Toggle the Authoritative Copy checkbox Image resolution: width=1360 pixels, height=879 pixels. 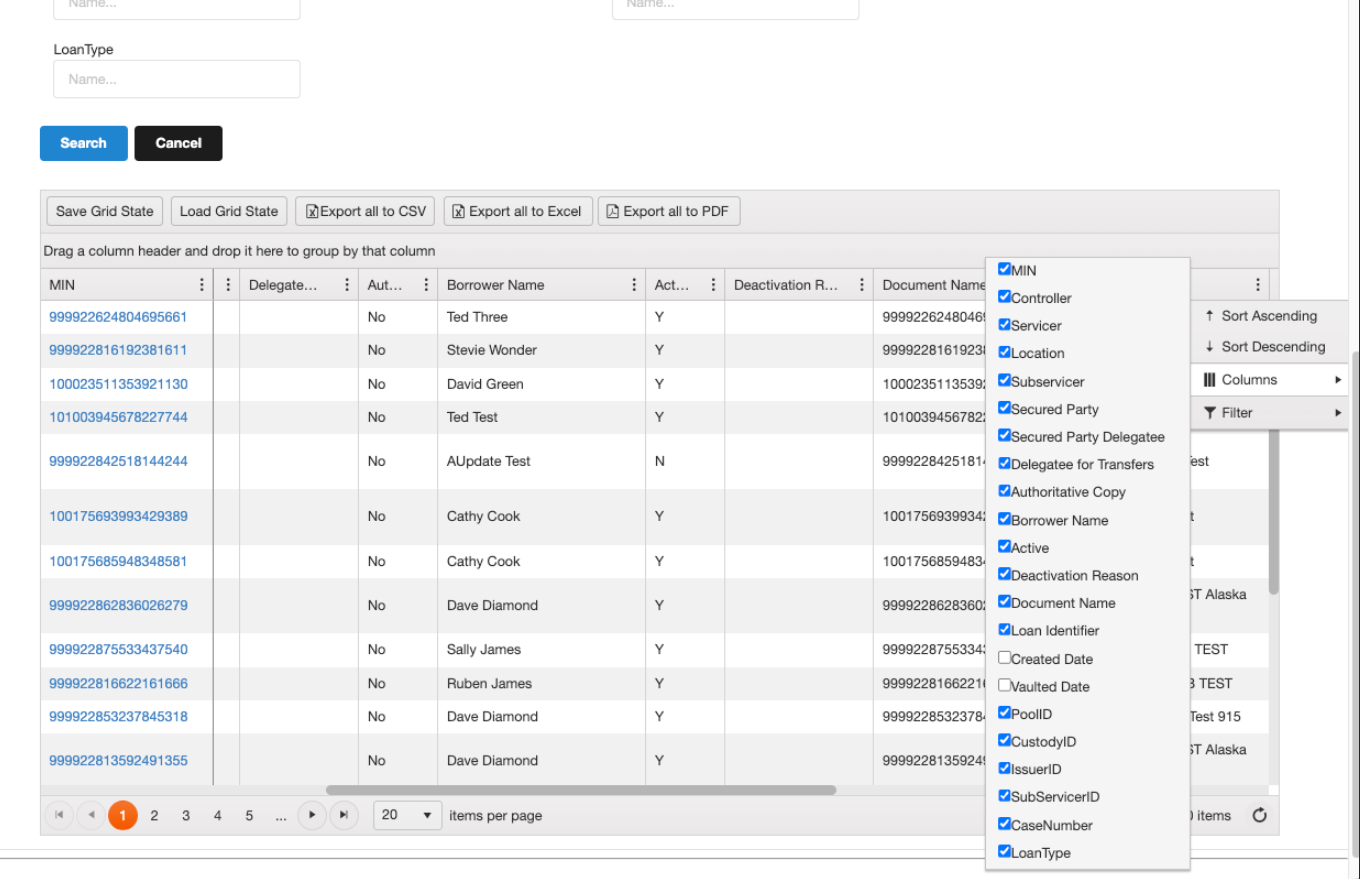point(1005,491)
